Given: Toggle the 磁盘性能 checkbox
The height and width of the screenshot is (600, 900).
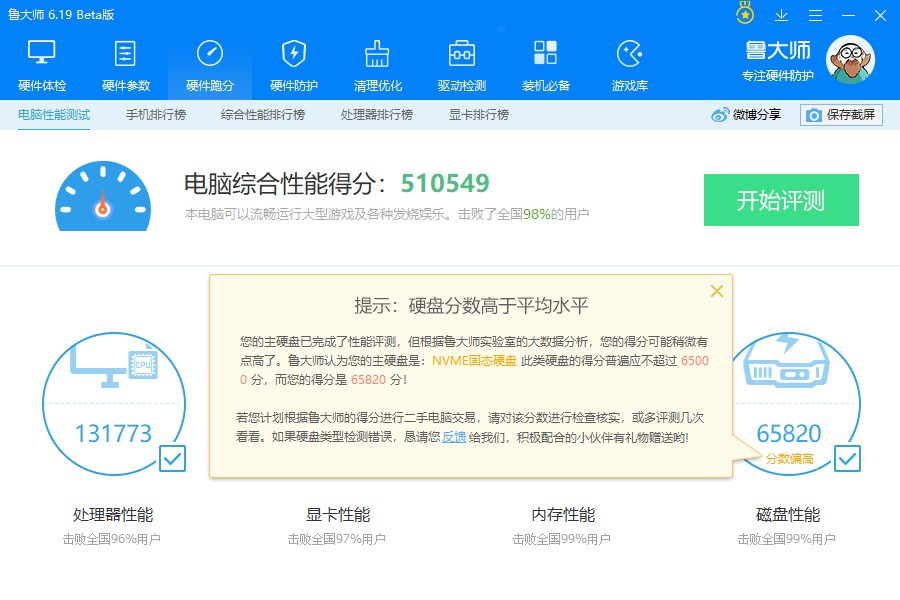Looking at the screenshot, I should click(x=847, y=458).
